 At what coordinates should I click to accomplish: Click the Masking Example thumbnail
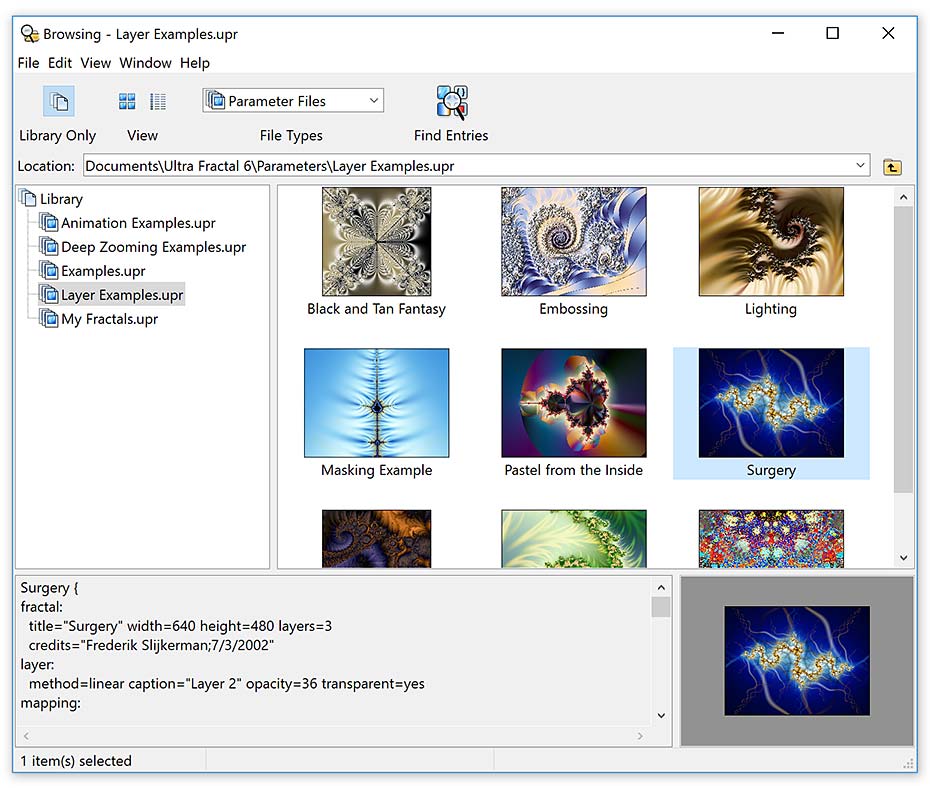click(376, 403)
